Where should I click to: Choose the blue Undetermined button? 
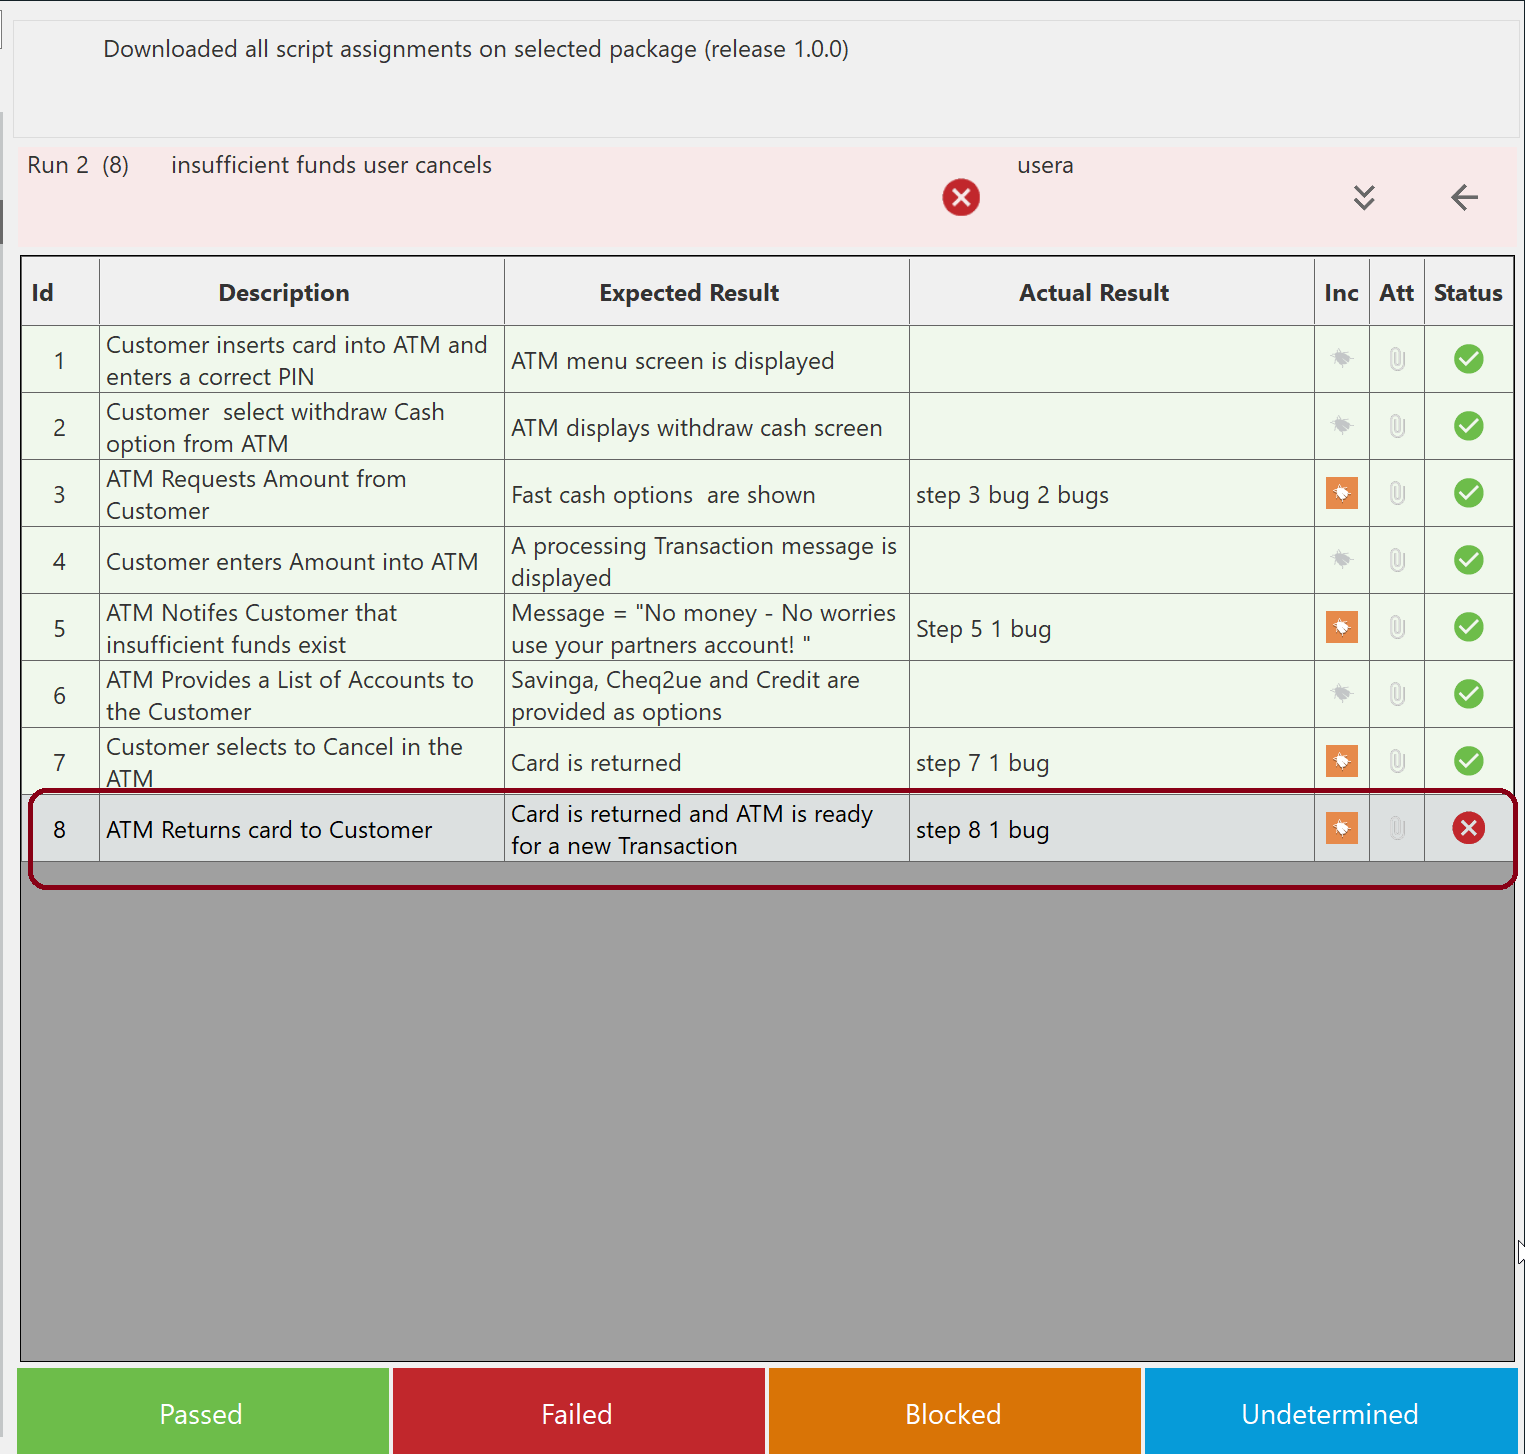1329,1413
